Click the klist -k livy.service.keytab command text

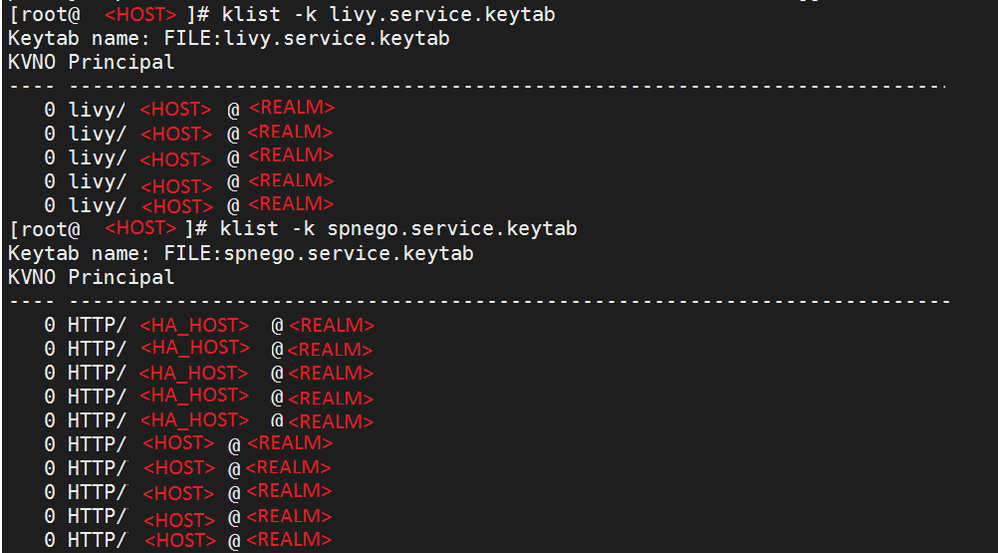(x=388, y=15)
